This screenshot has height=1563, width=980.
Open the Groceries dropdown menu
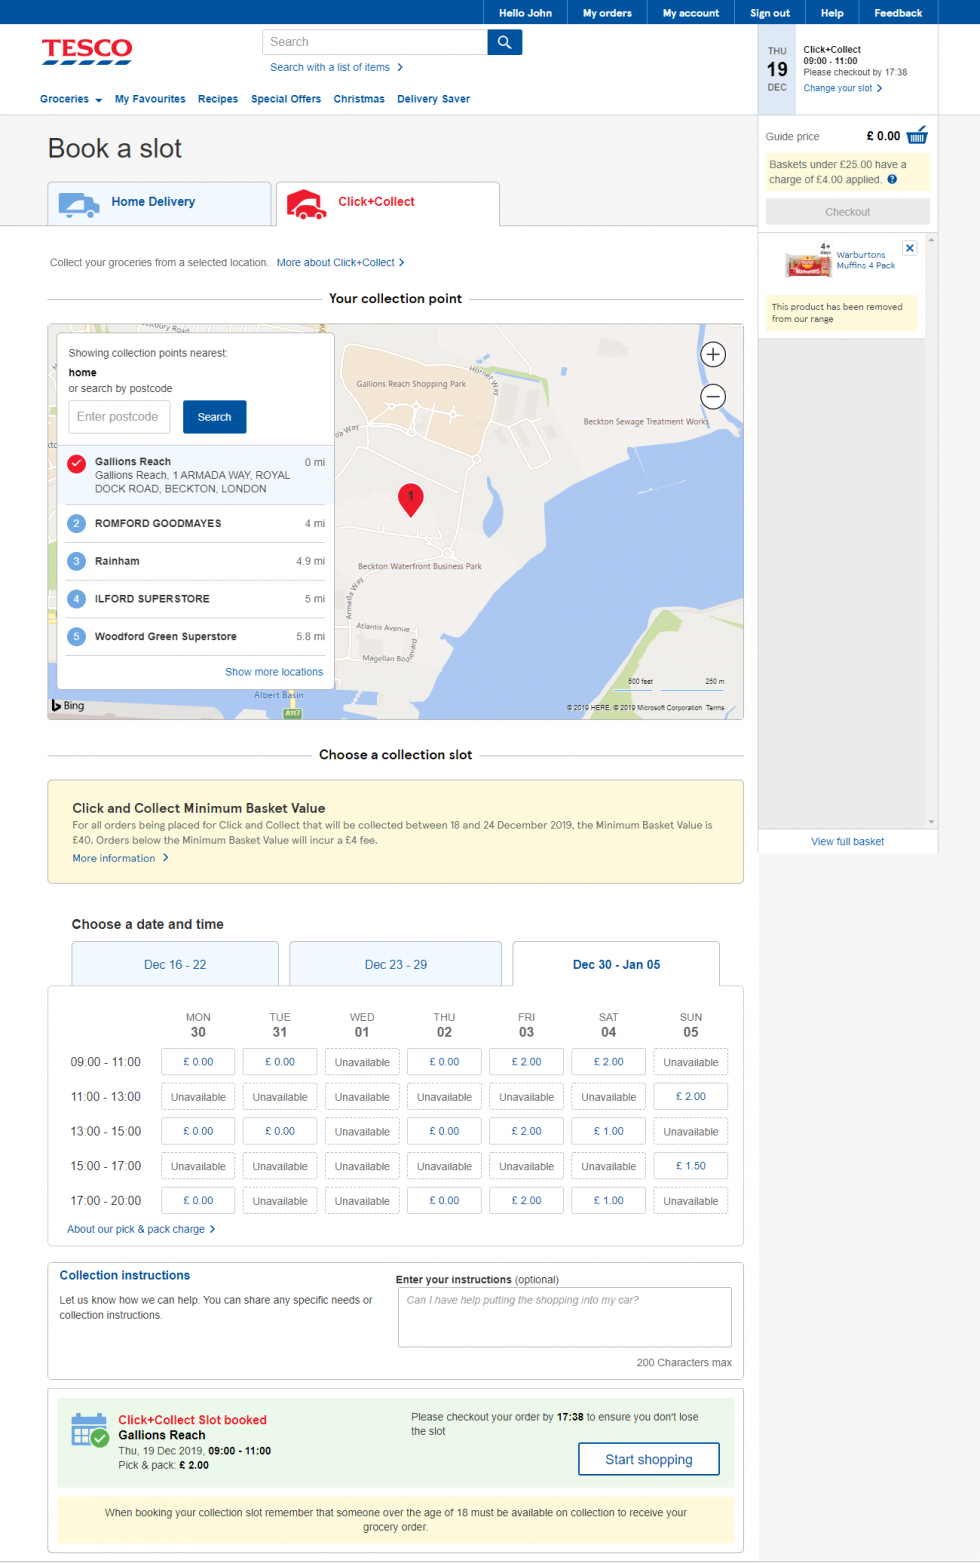click(69, 99)
